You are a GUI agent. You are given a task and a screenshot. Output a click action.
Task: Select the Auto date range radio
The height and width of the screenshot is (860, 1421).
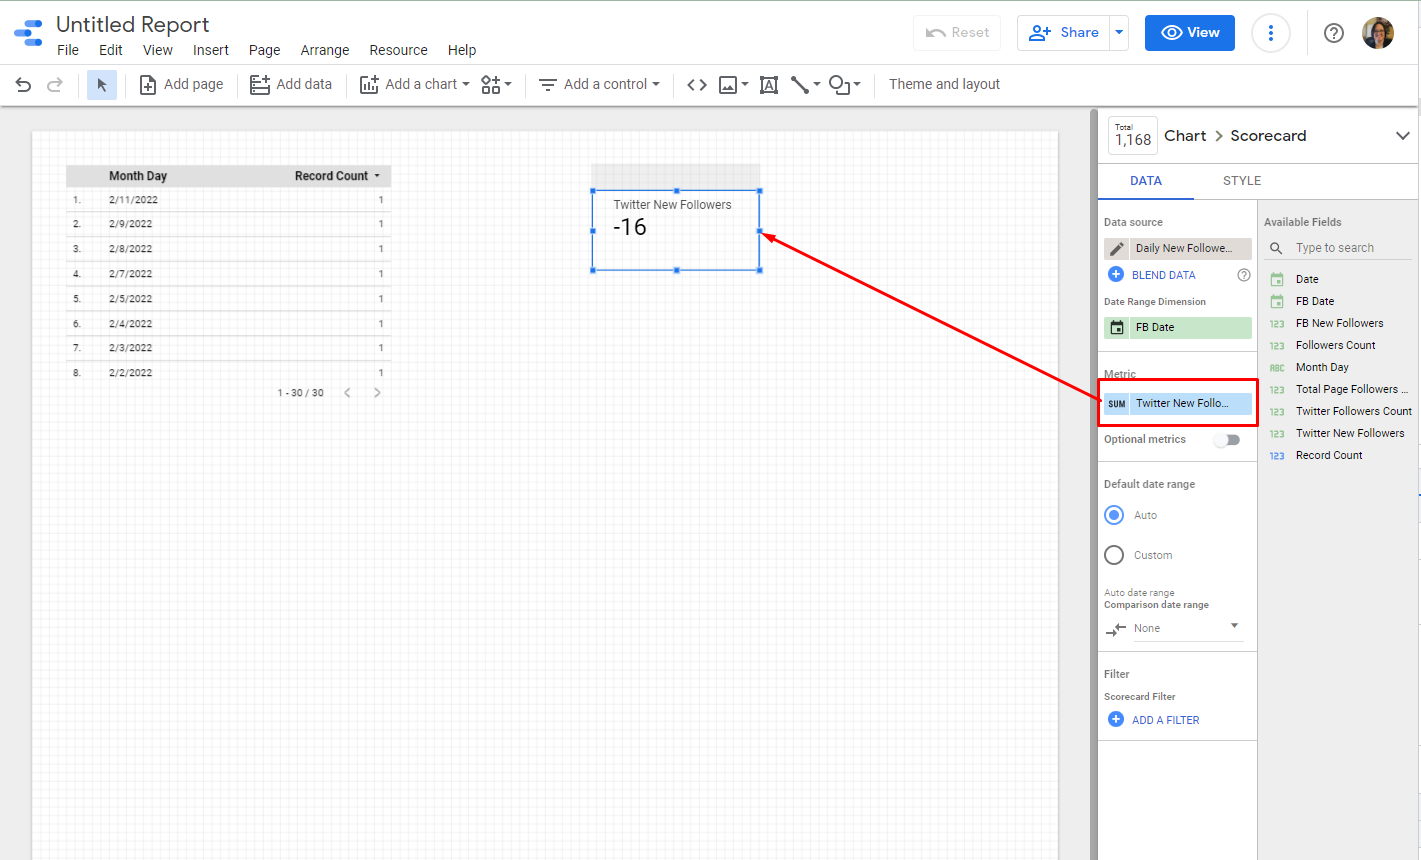[x=1114, y=515]
